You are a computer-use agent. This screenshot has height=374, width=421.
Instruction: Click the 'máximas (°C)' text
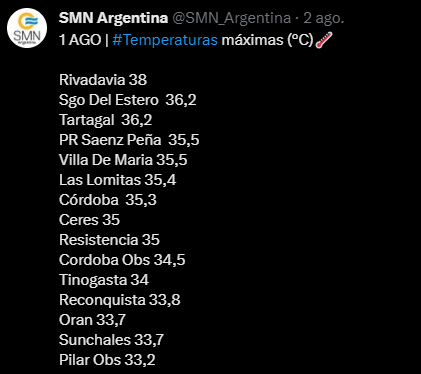coord(267,40)
